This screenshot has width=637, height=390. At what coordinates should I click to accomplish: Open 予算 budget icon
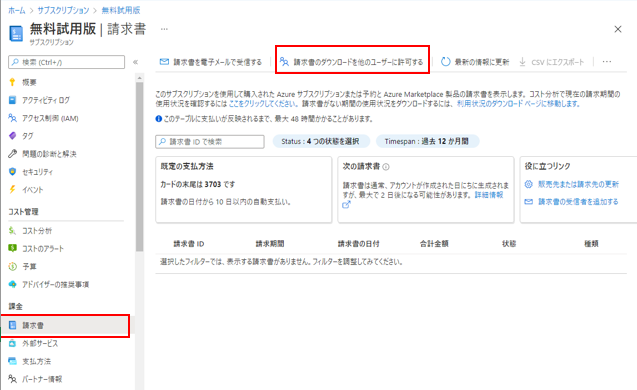(x=13, y=266)
